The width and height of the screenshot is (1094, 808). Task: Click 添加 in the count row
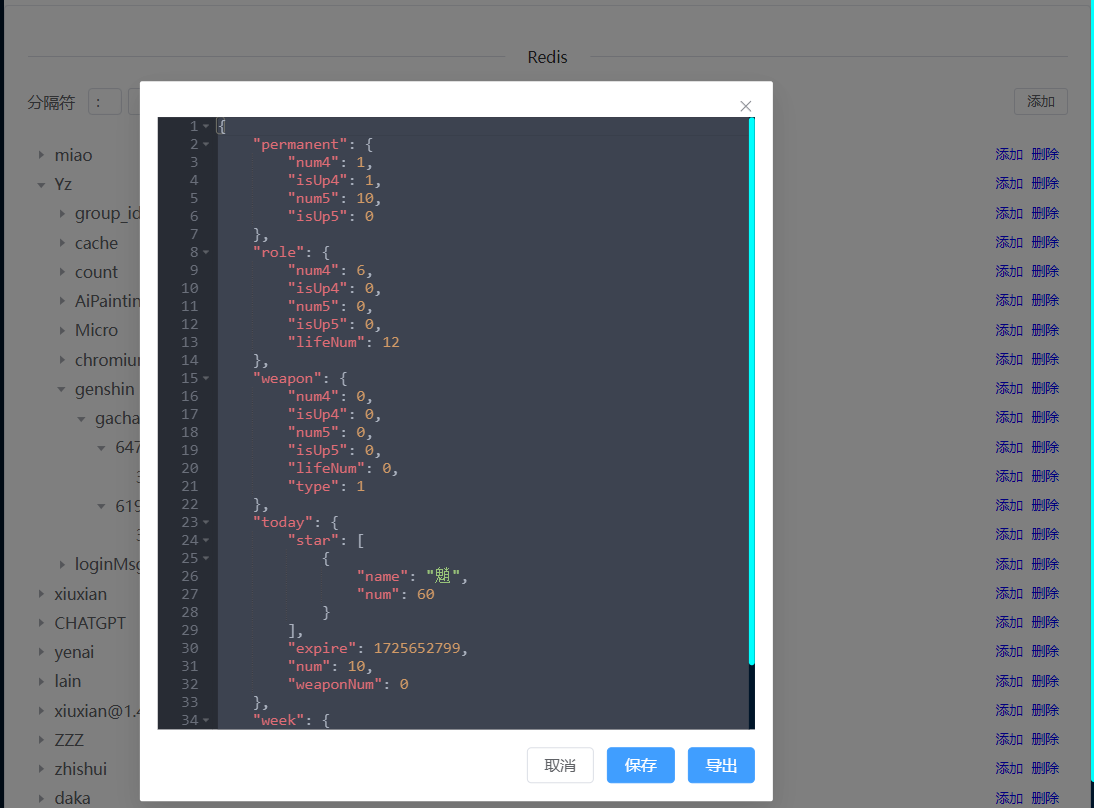coord(1009,271)
